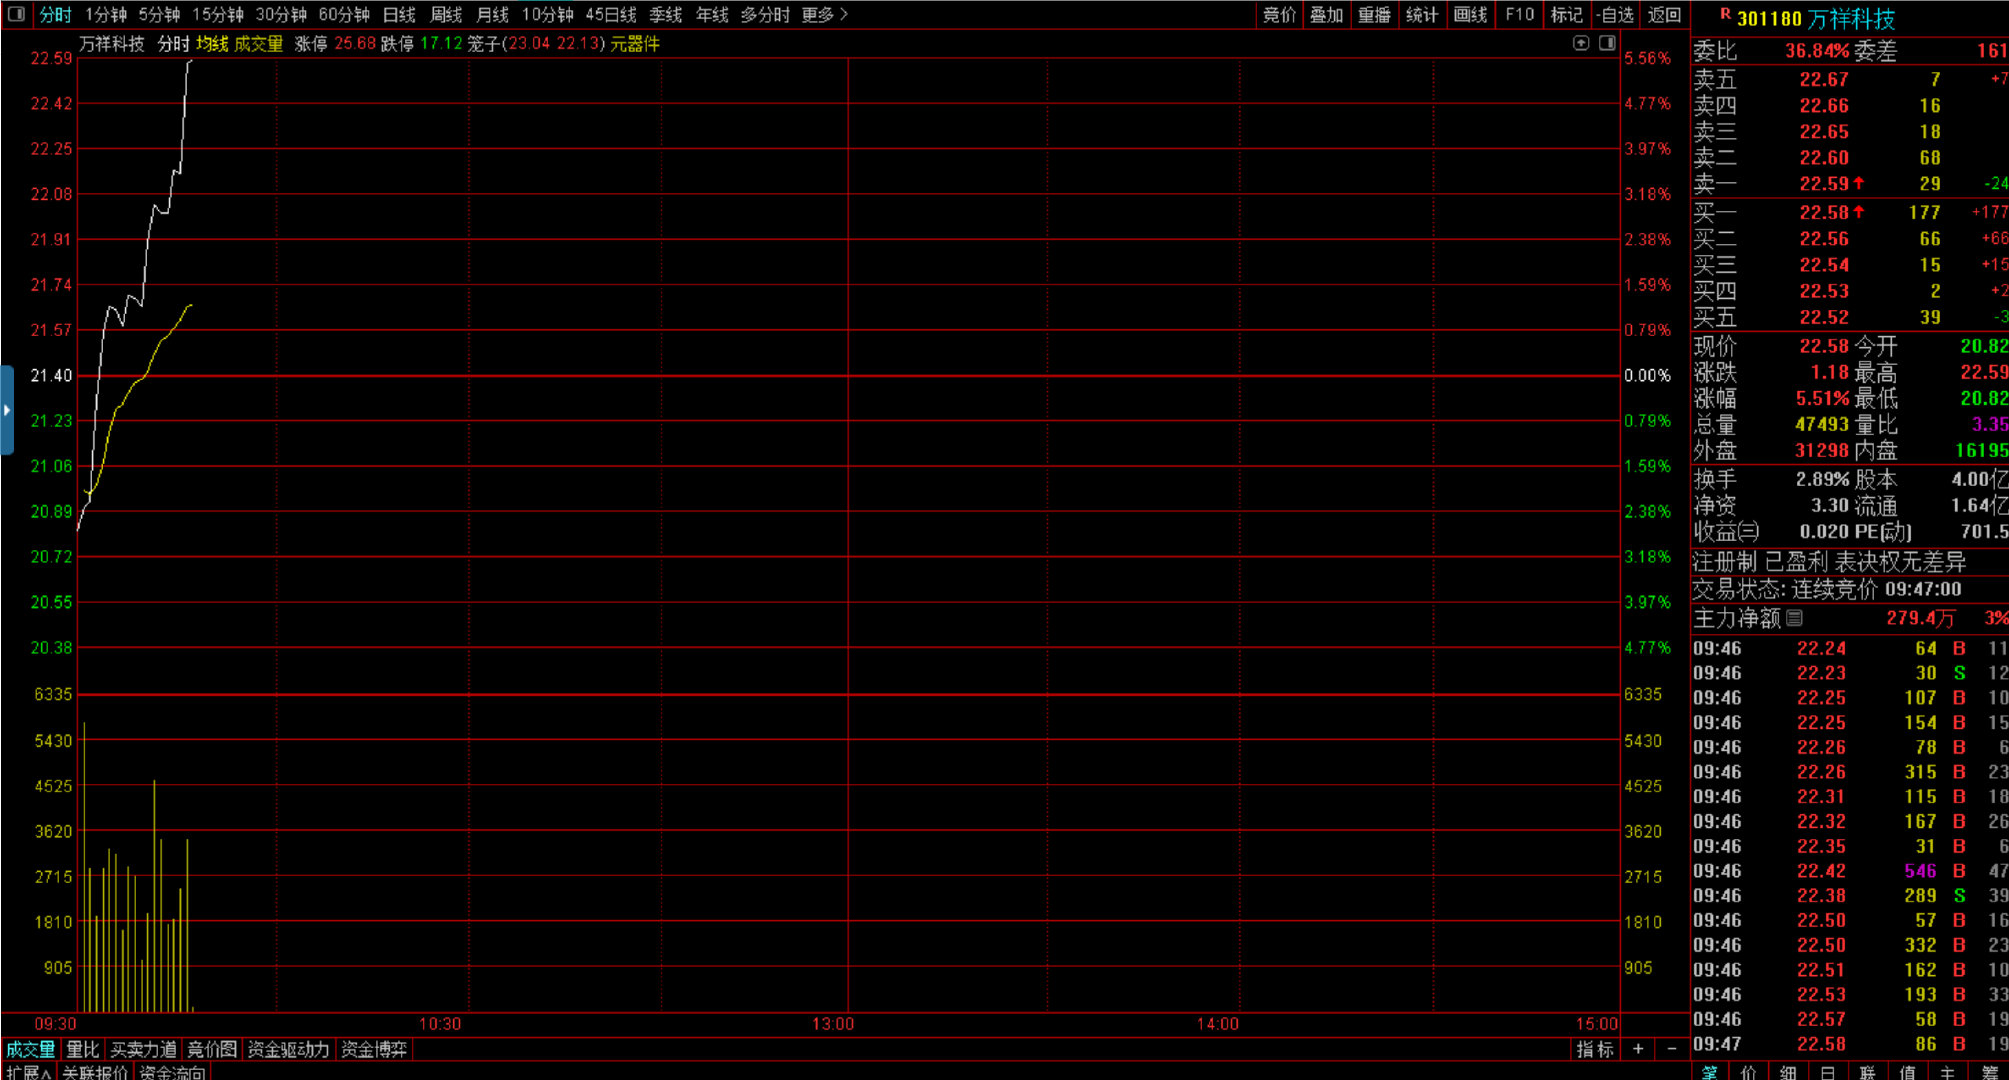
Task: Click the list icon beside 主力净额
Action: [x=1795, y=618]
